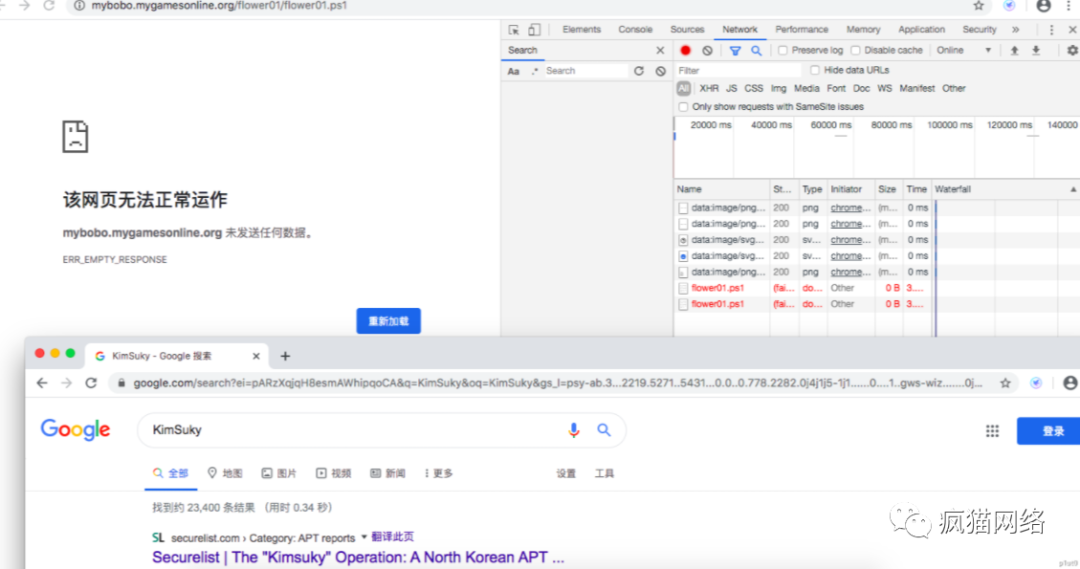Click the Waterfall column sort arrow

(x=1073, y=189)
